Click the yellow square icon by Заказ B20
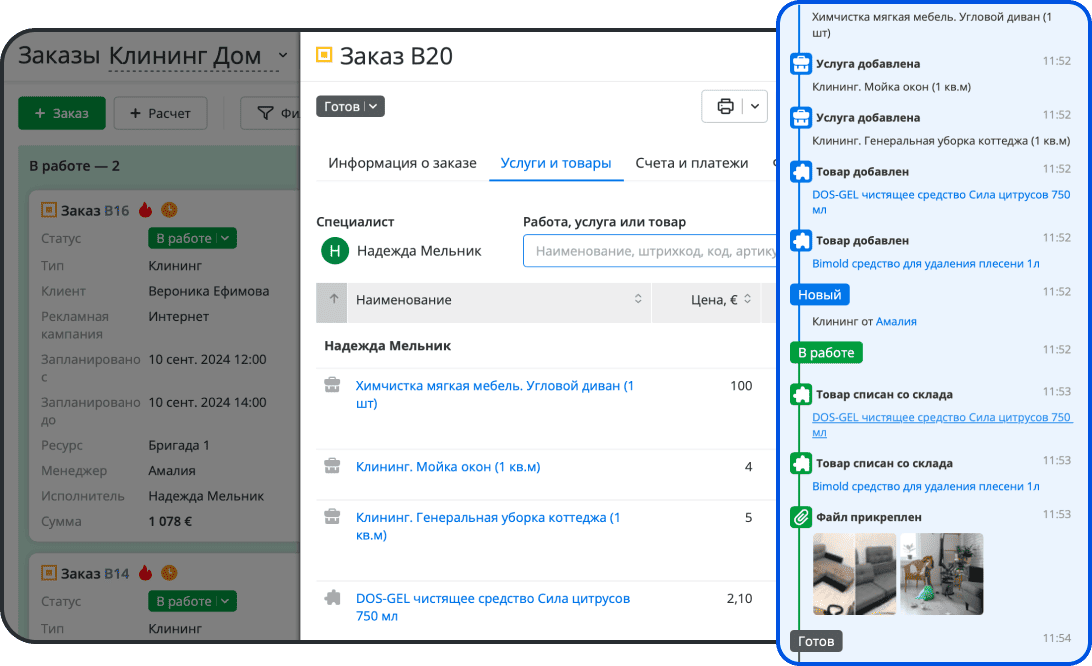 [323, 56]
